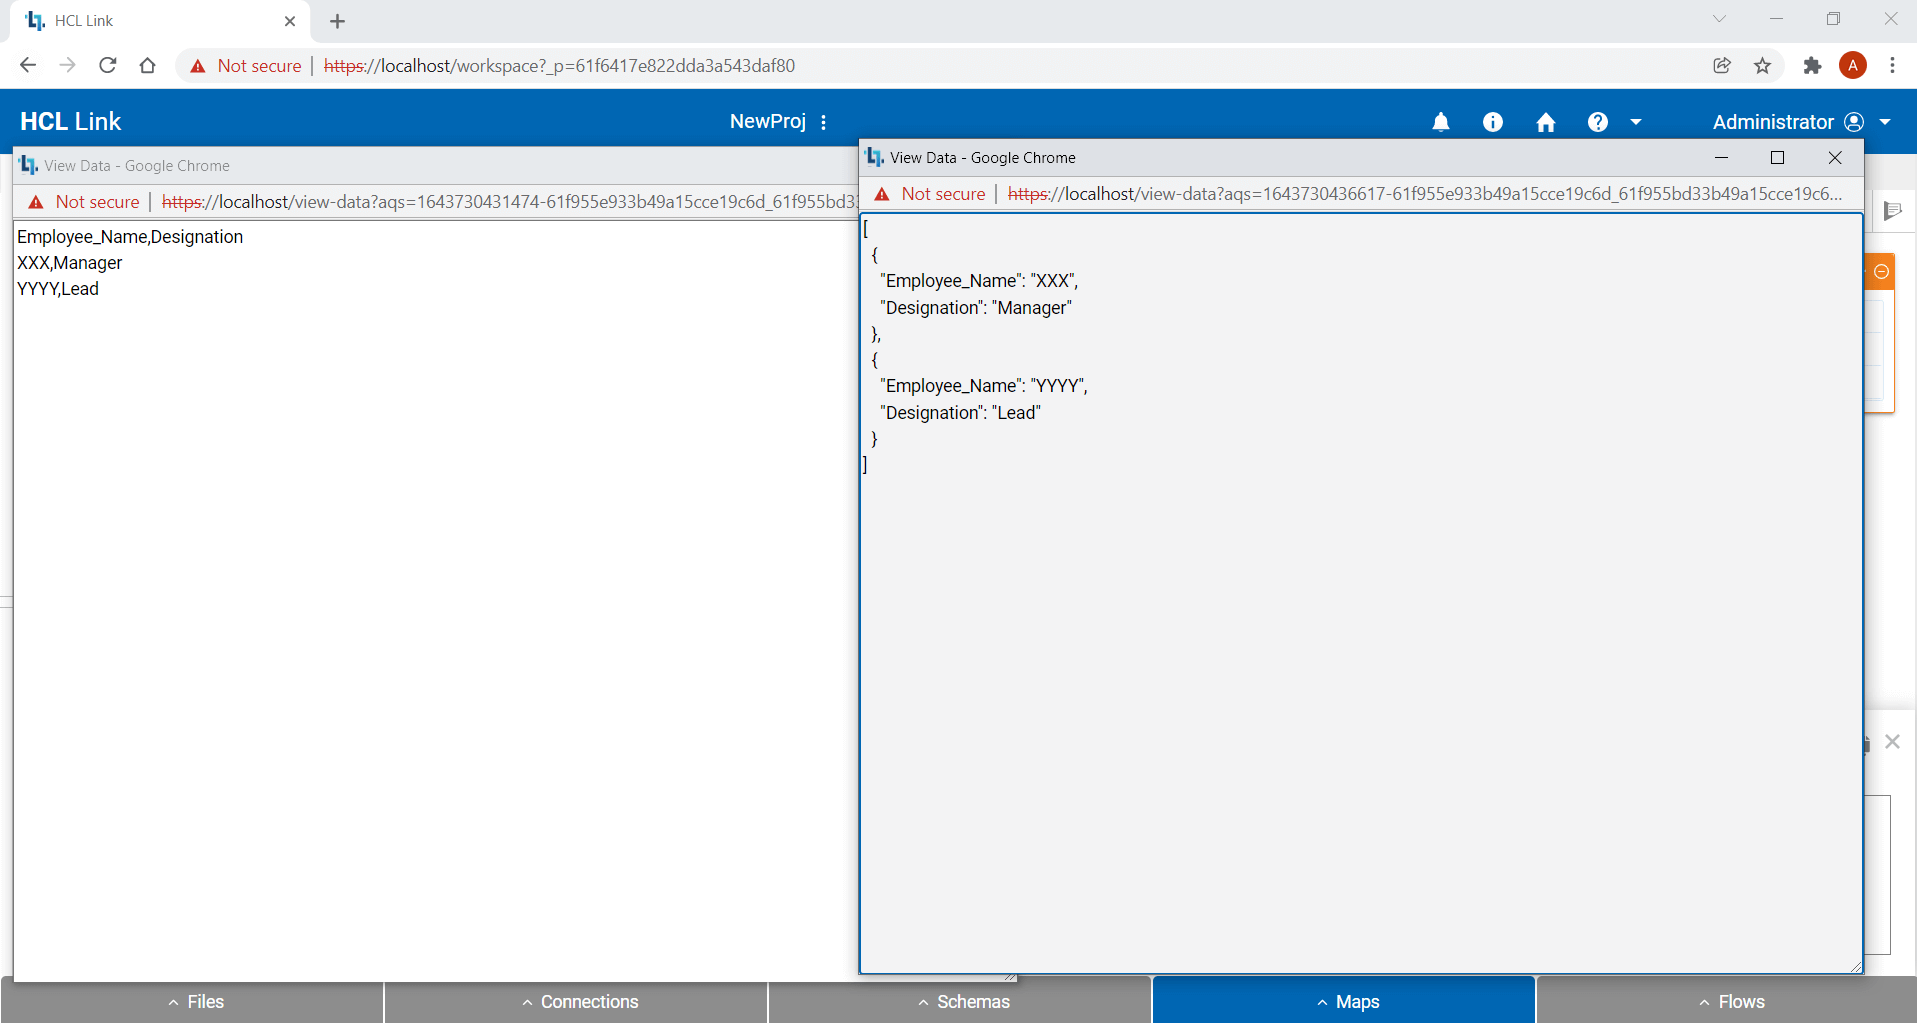Open the browser extensions puzzle icon

click(1813, 65)
